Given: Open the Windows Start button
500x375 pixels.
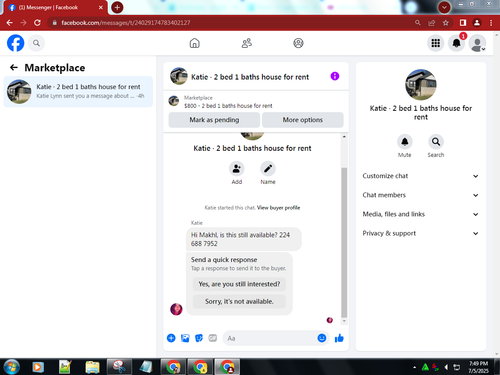Looking at the screenshot, I should (x=12, y=367).
